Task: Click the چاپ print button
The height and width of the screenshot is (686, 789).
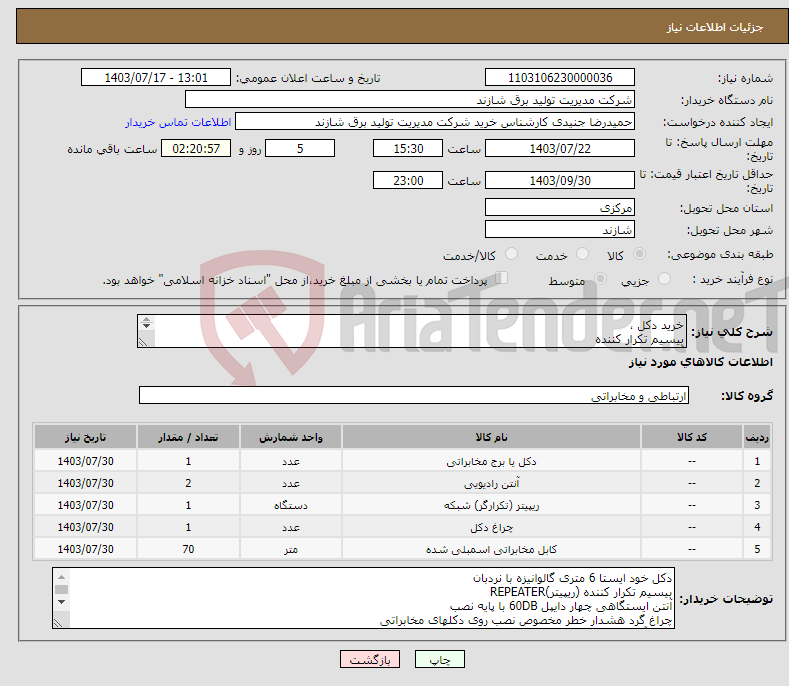Action: click(440, 659)
